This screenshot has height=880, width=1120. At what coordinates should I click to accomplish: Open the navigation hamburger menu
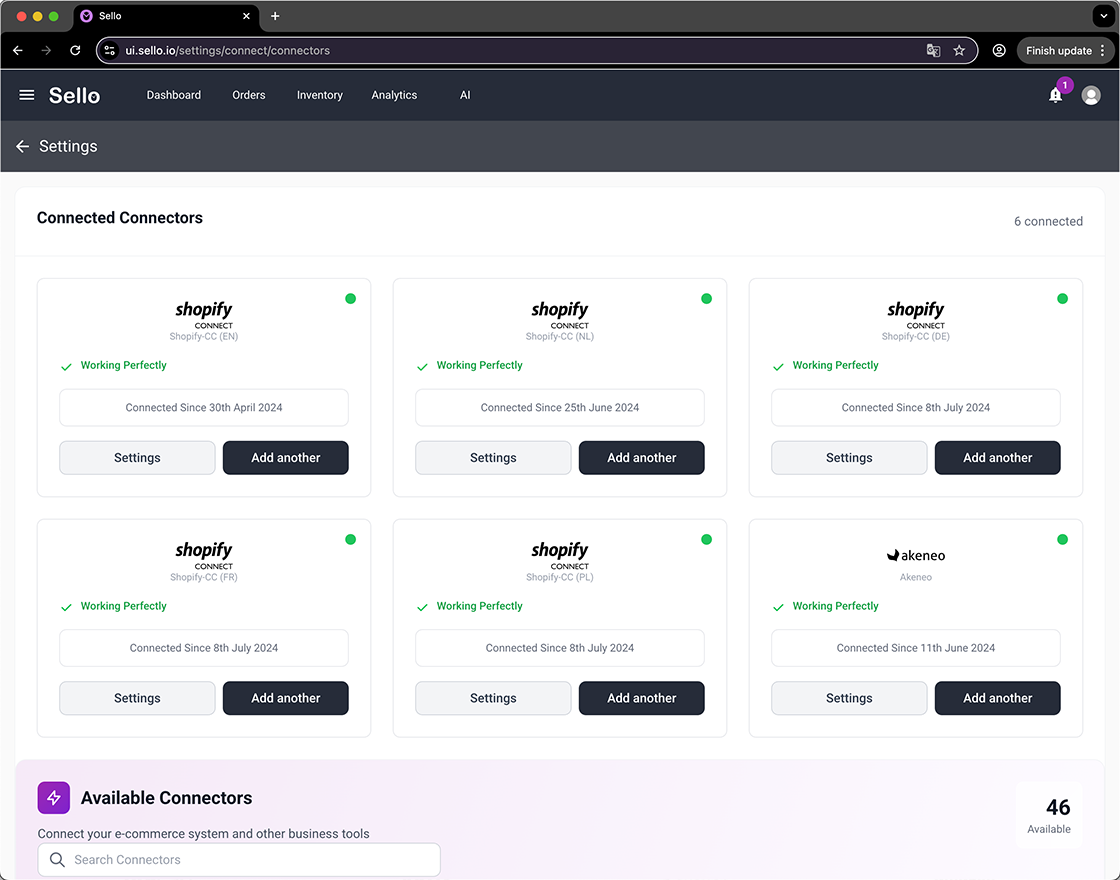(26, 95)
